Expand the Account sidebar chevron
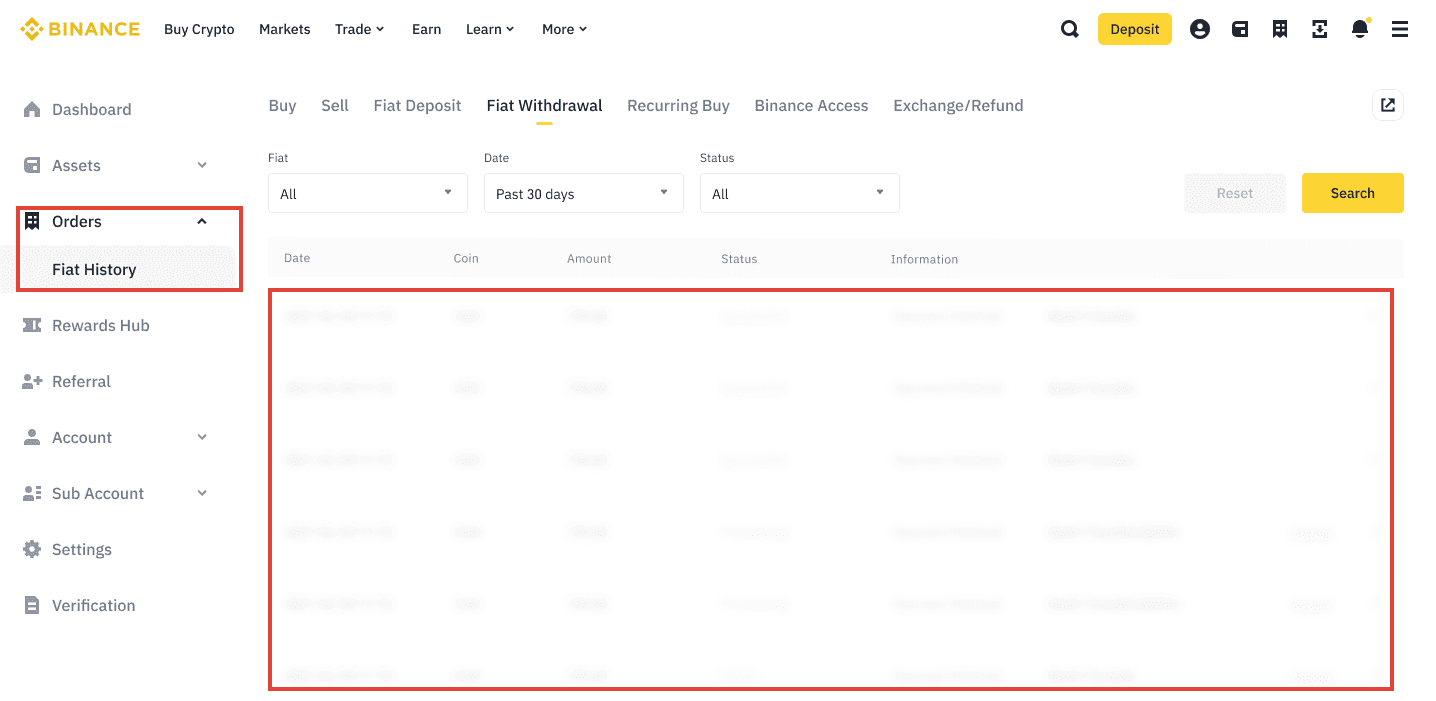 202,437
